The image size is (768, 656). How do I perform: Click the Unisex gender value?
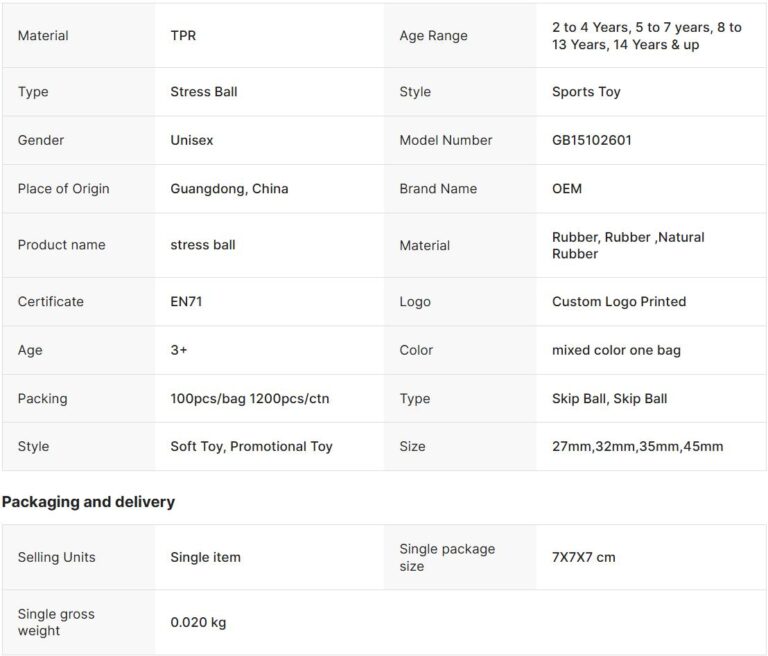(x=192, y=140)
